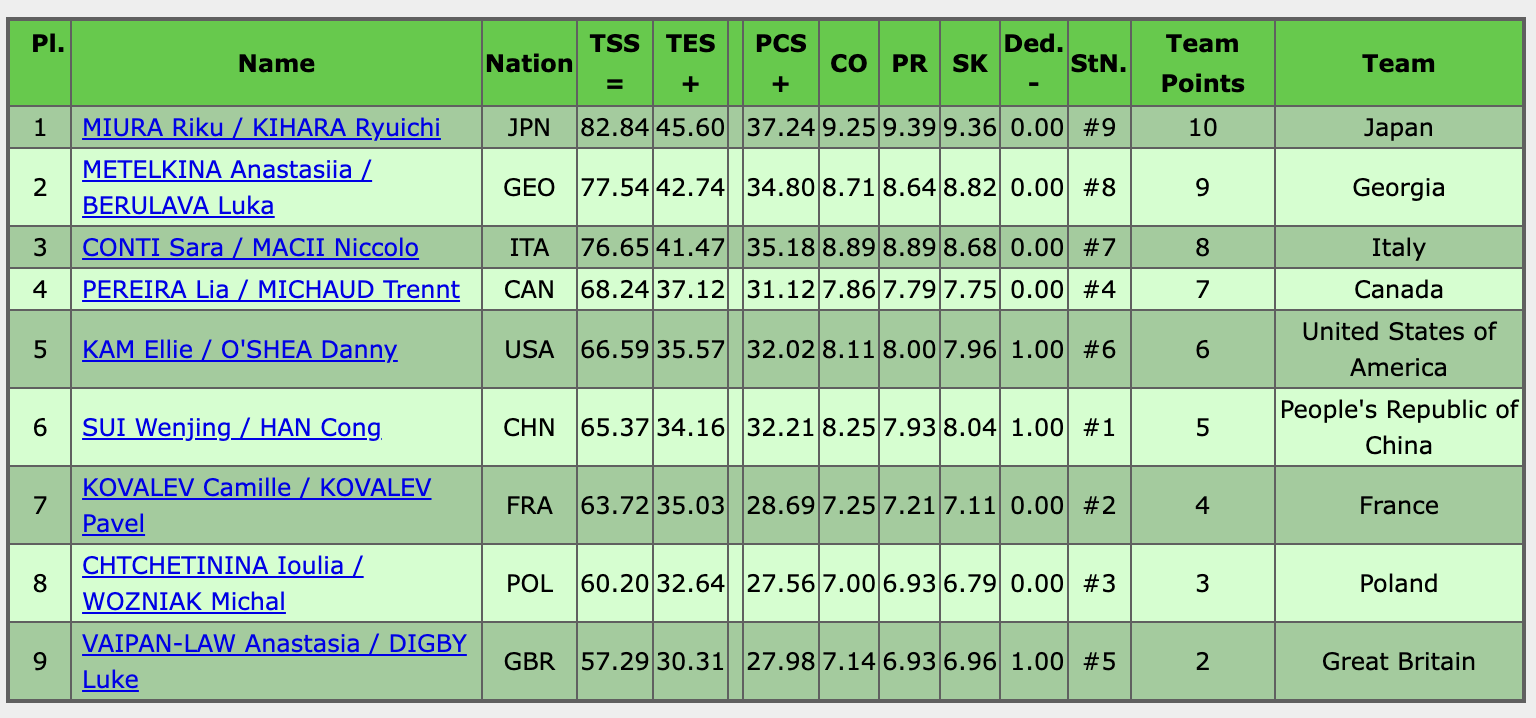Click KOVALEV Camille / KOVALEV Pavel link

point(256,488)
